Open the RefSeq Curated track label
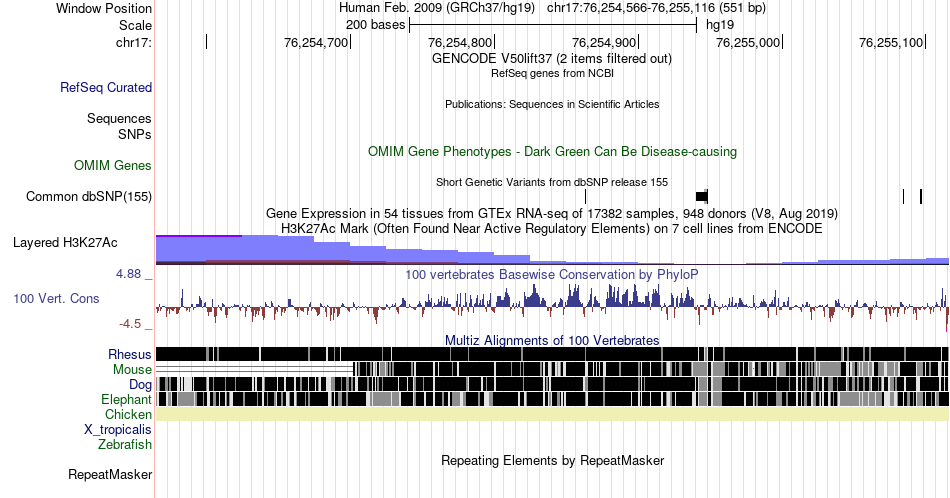The image size is (950, 498). pos(106,87)
